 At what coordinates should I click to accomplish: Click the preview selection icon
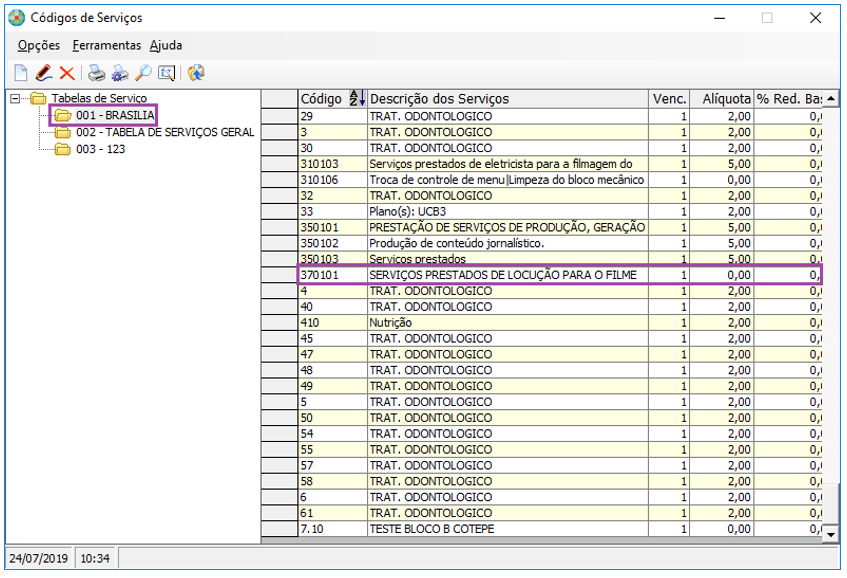pos(165,70)
